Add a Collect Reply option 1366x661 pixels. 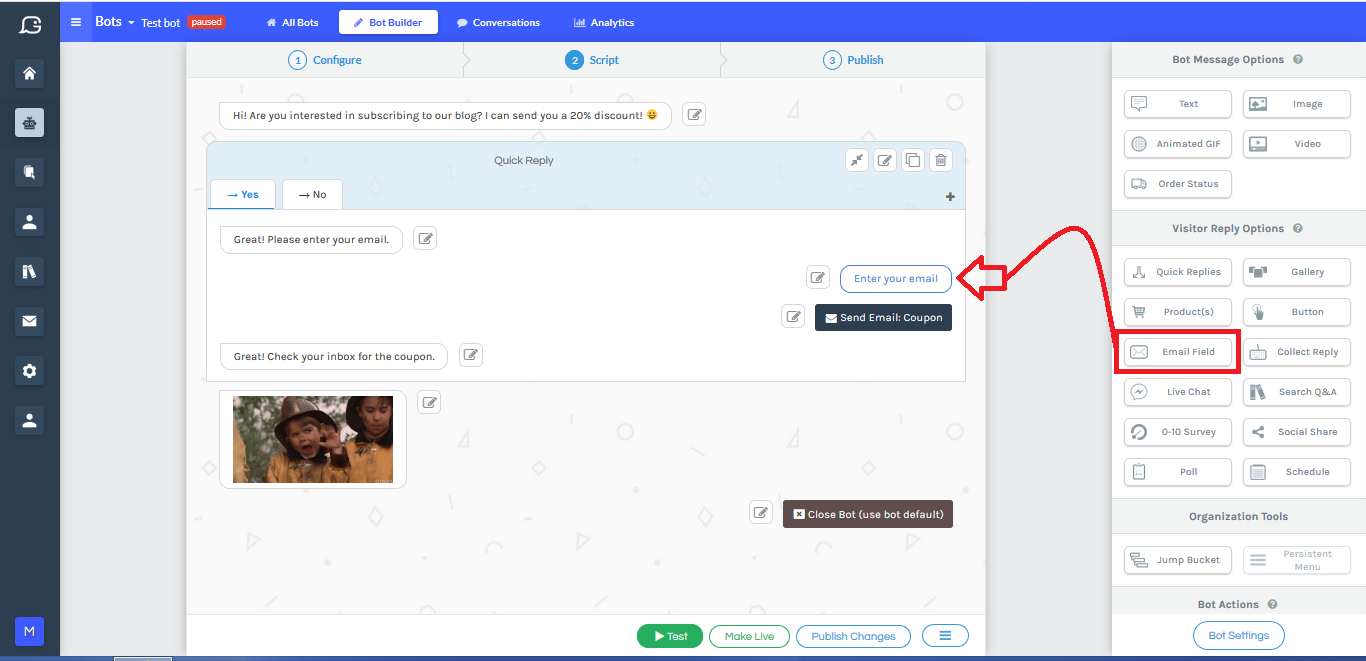(x=1297, y=352)
